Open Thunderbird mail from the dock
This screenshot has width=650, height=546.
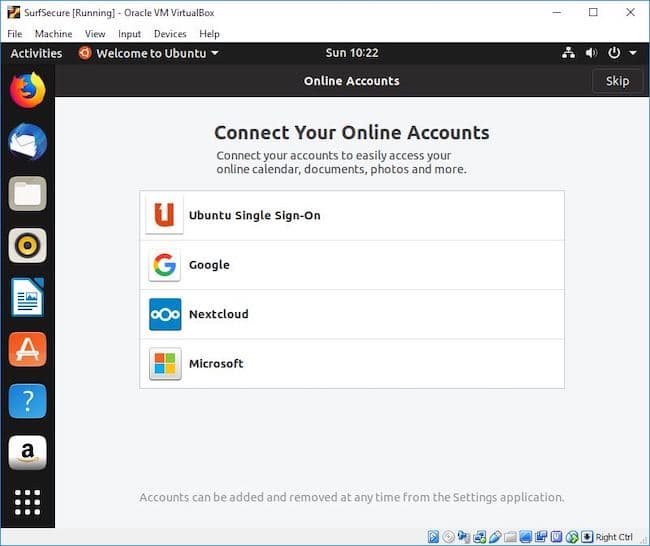click(27, 142)
